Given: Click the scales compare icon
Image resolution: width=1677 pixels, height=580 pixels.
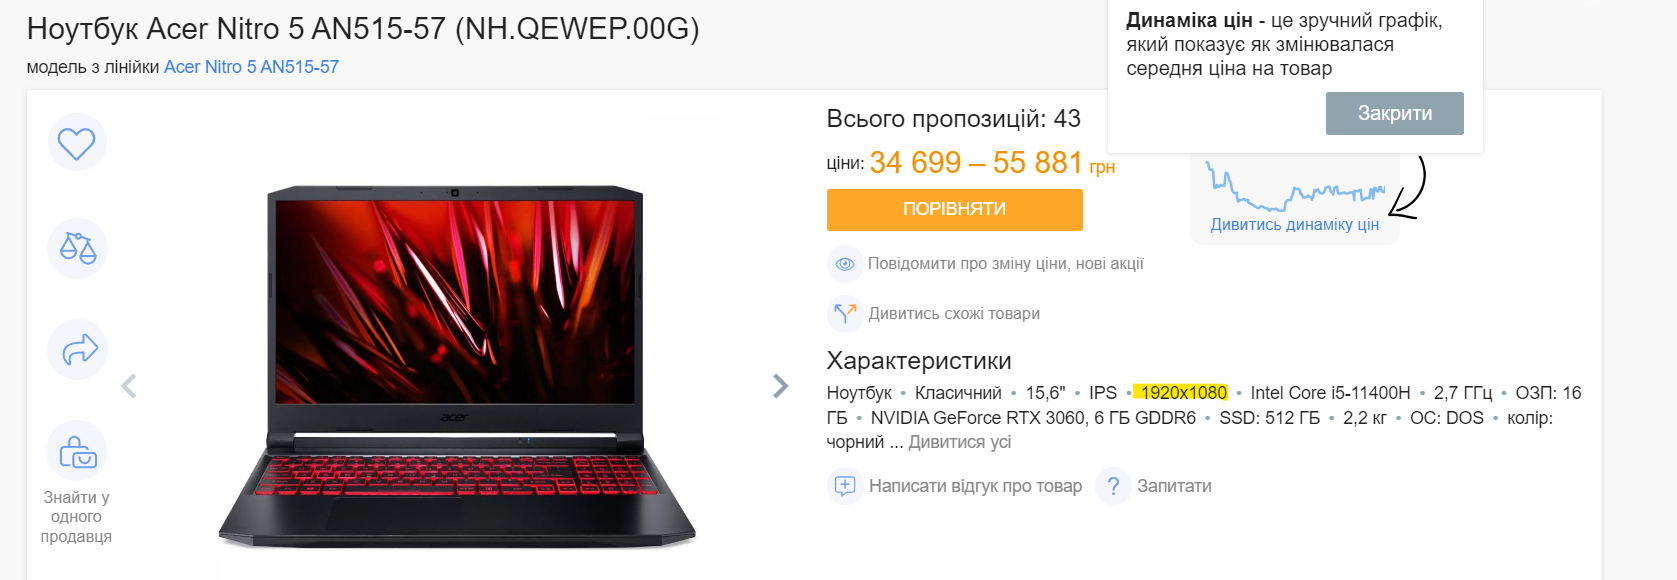Looking at the screenshot, I should click(x=77, y=248).
